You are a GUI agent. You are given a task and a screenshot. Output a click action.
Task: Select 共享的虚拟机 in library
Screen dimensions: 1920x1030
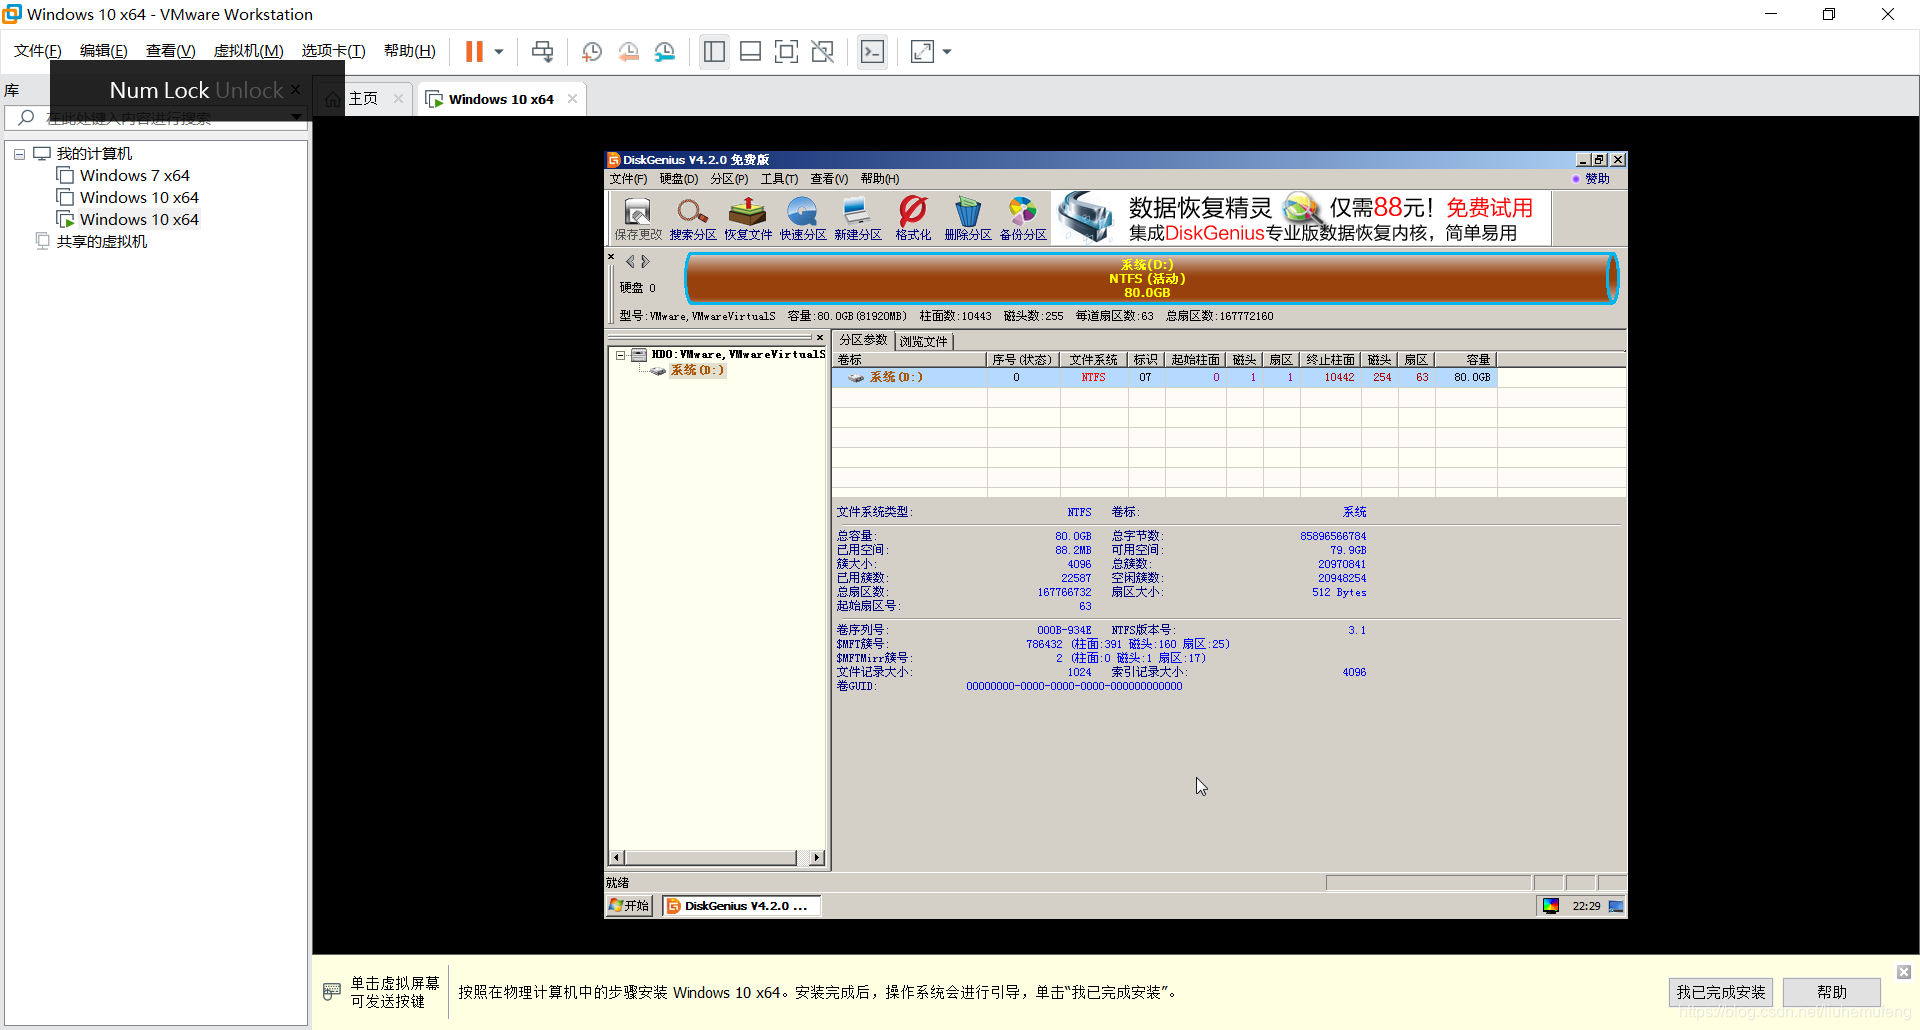click(101, 241)
